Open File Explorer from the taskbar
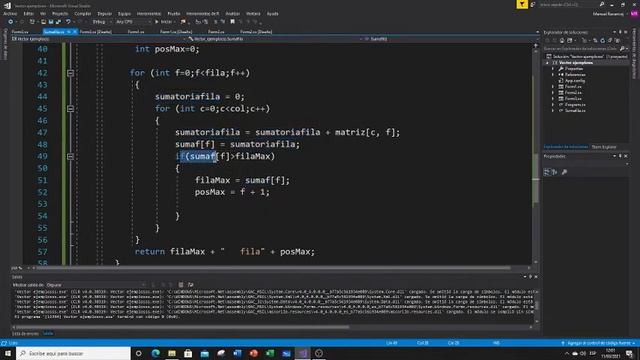 click(172, 353)
